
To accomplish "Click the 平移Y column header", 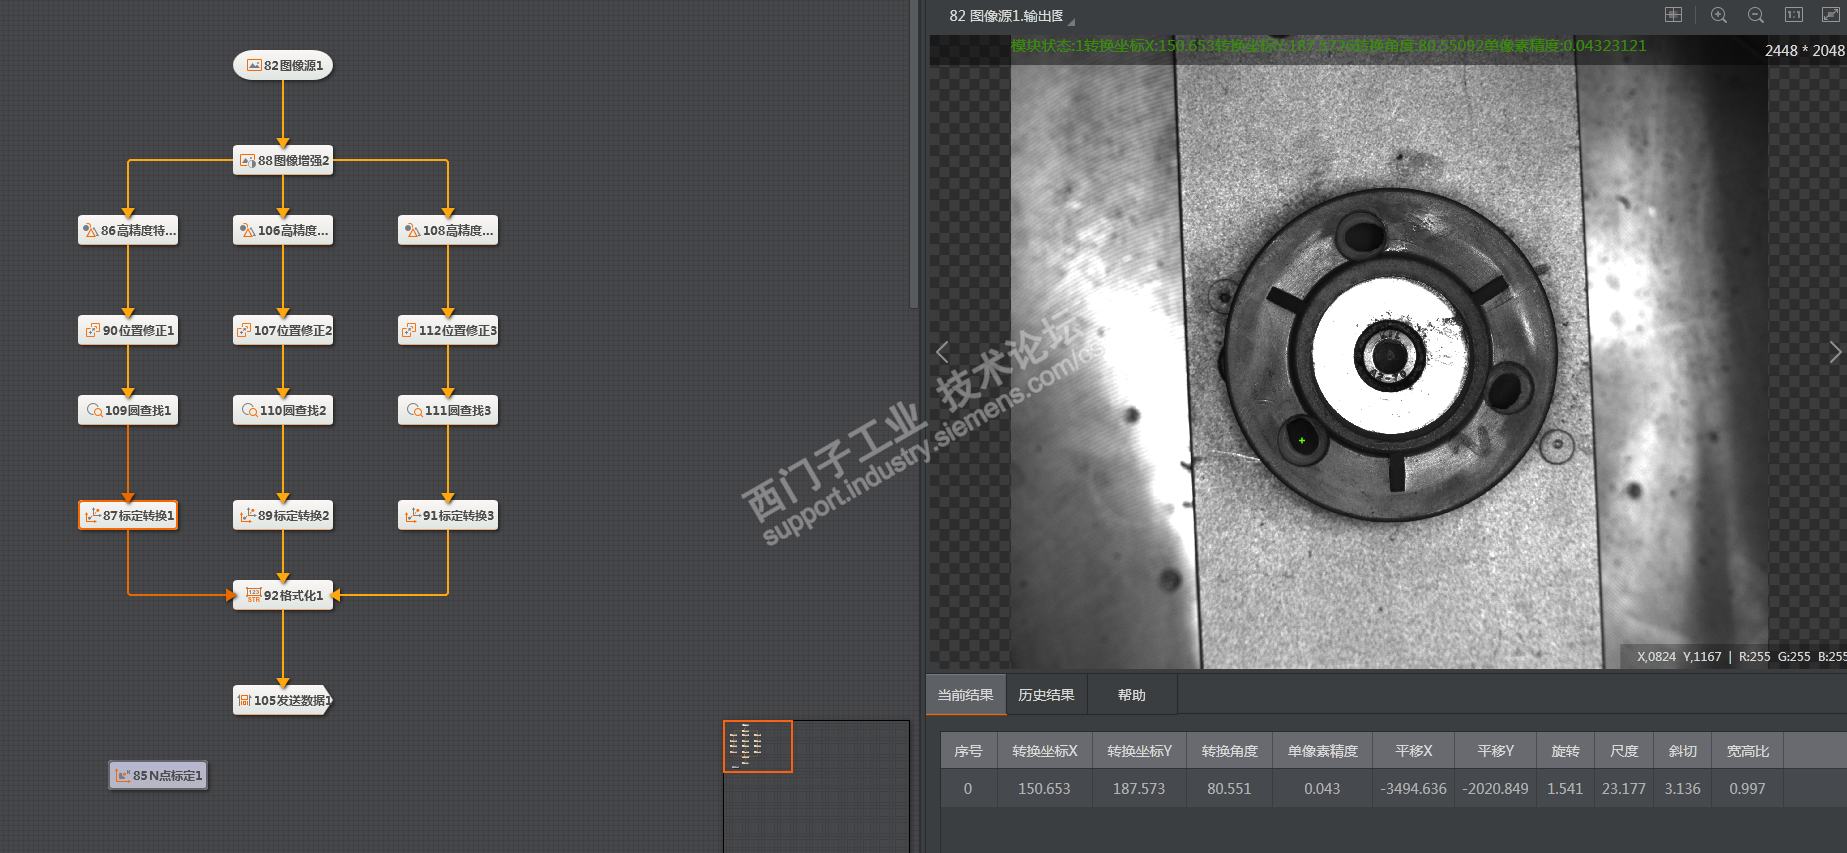I will point(1495,751).
